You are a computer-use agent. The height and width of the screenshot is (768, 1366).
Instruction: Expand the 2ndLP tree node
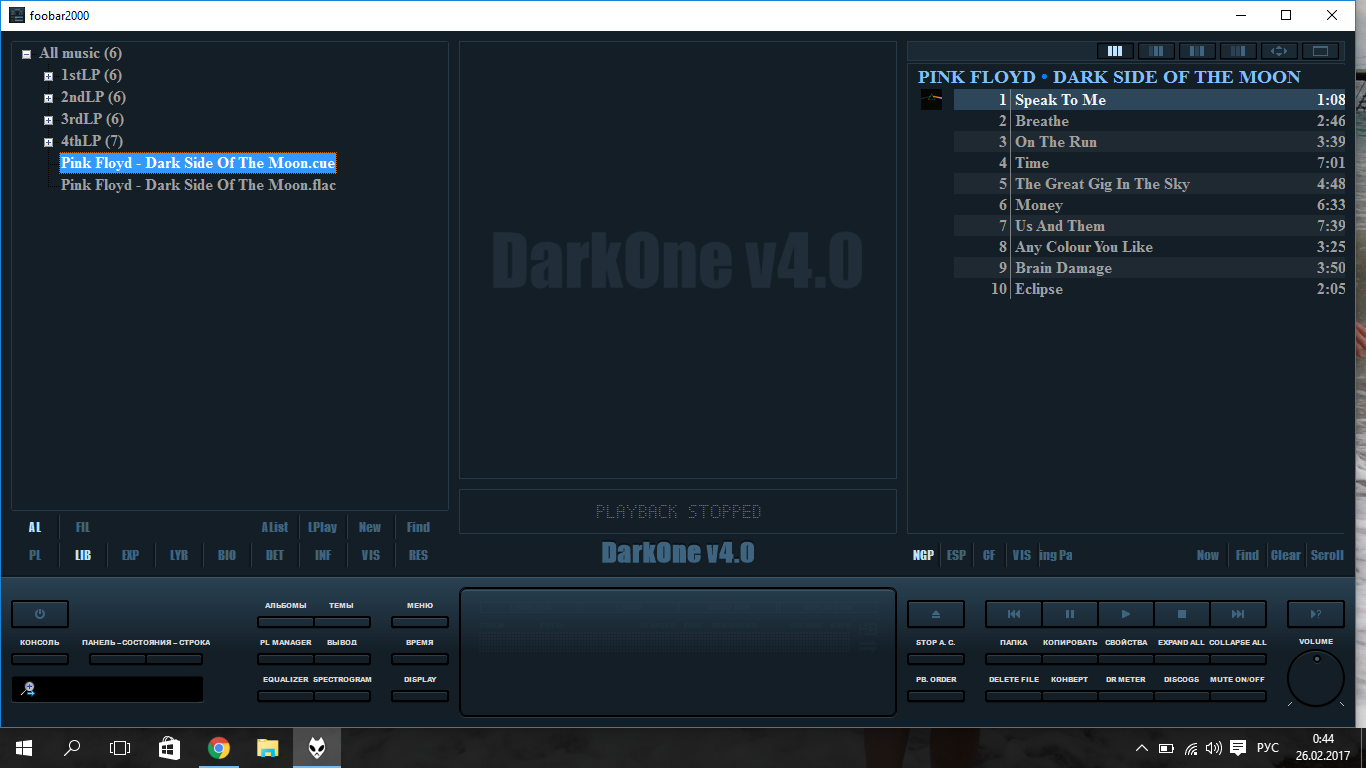pyautogui.click(x=48, y=98)
